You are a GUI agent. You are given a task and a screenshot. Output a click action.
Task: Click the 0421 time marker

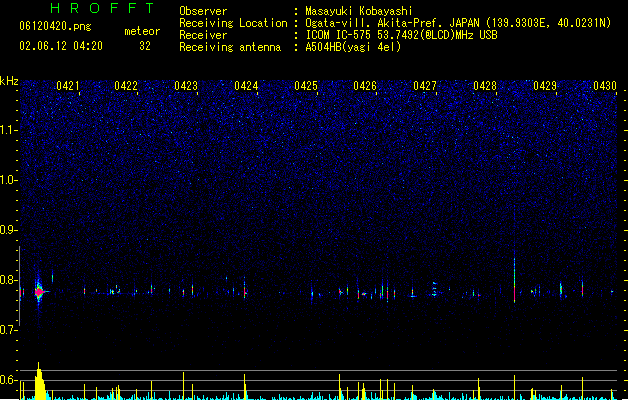pyautogui.click(x=67, y=86)
